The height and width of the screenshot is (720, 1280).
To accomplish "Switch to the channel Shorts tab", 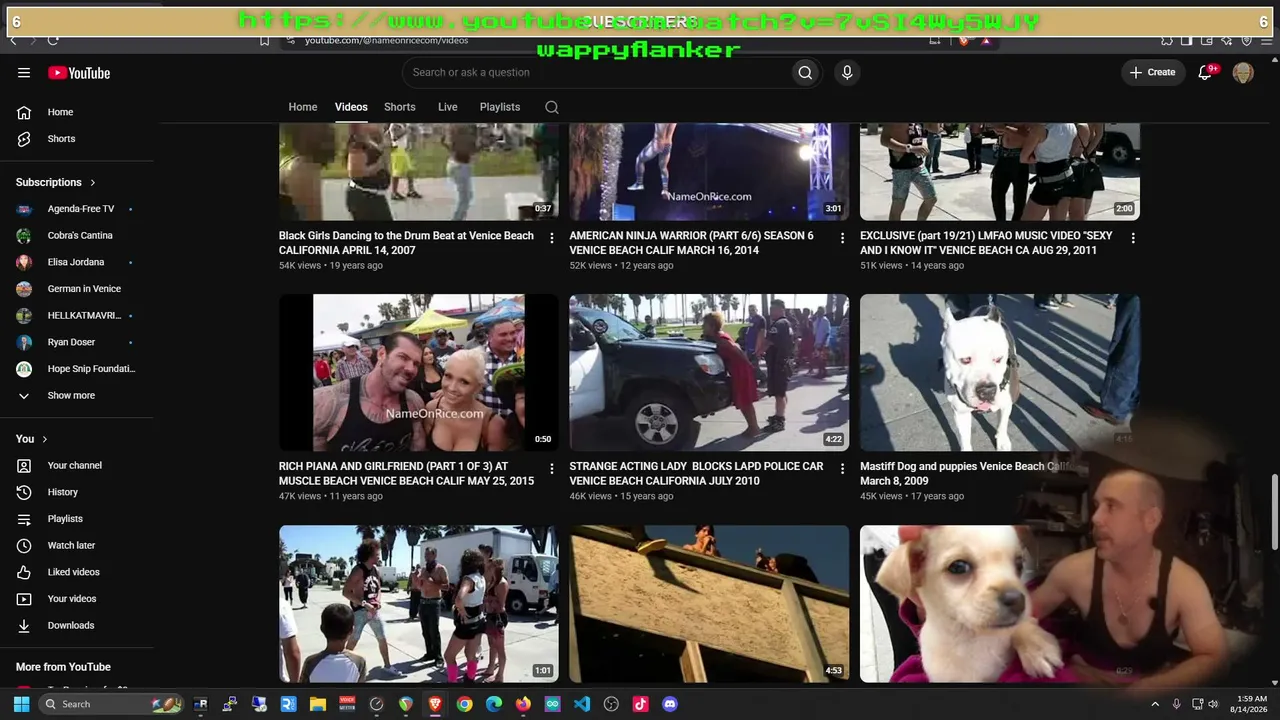I will [x=400, y=107].
